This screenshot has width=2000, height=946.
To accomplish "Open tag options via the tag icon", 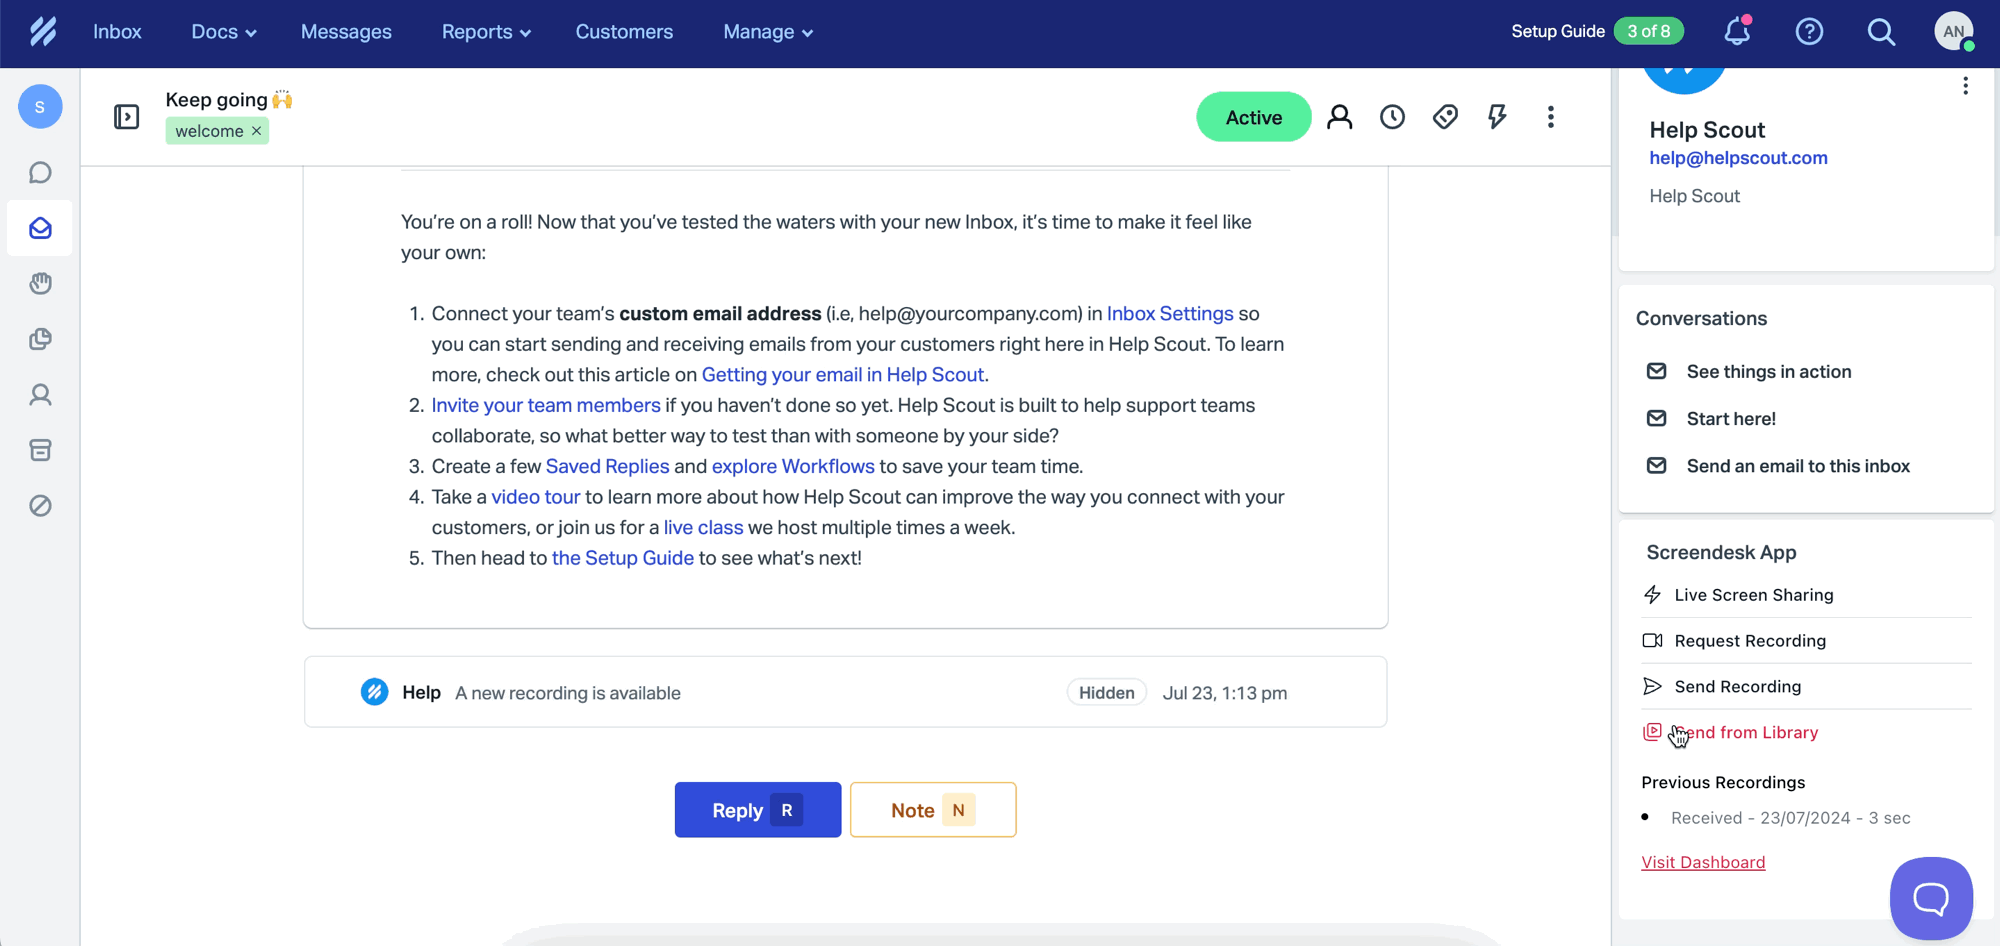I will 1444,116.
